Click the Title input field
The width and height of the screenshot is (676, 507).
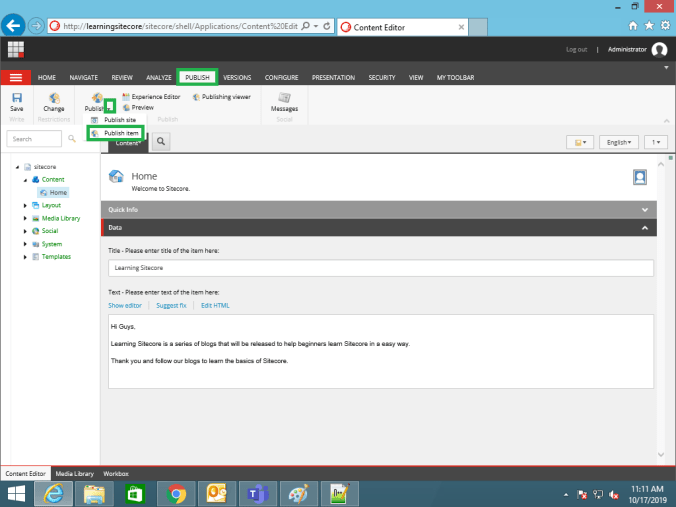[380, 268]
